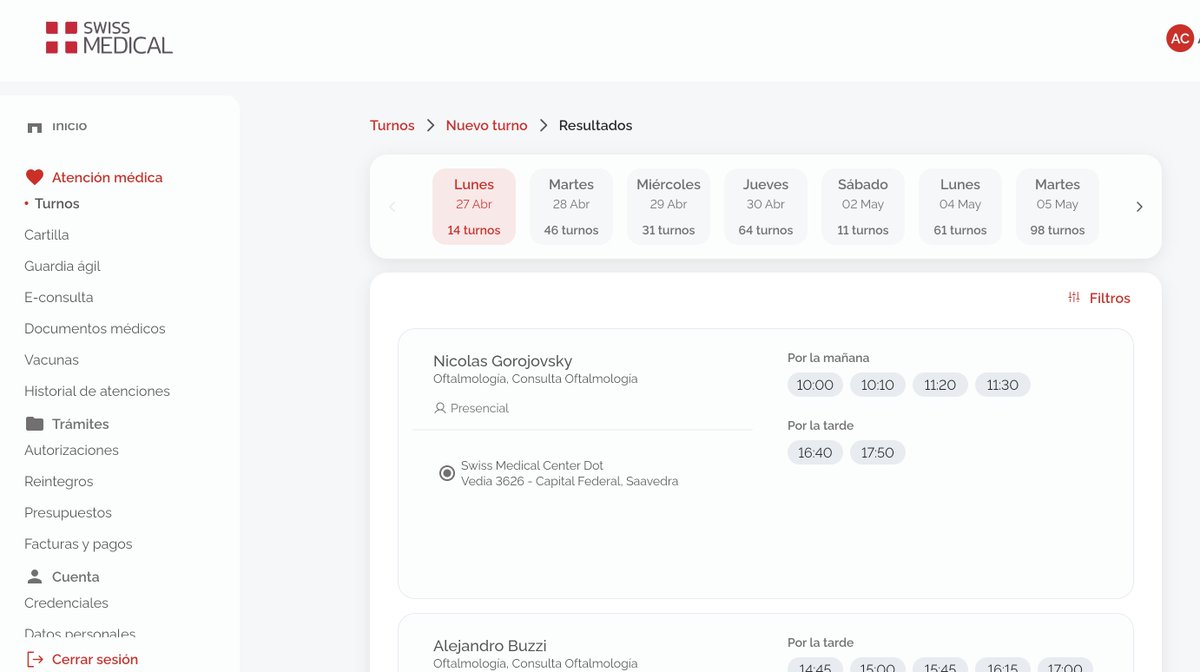Click Cerrar sesión link
Screen dimensions: 1200x672
95,659
